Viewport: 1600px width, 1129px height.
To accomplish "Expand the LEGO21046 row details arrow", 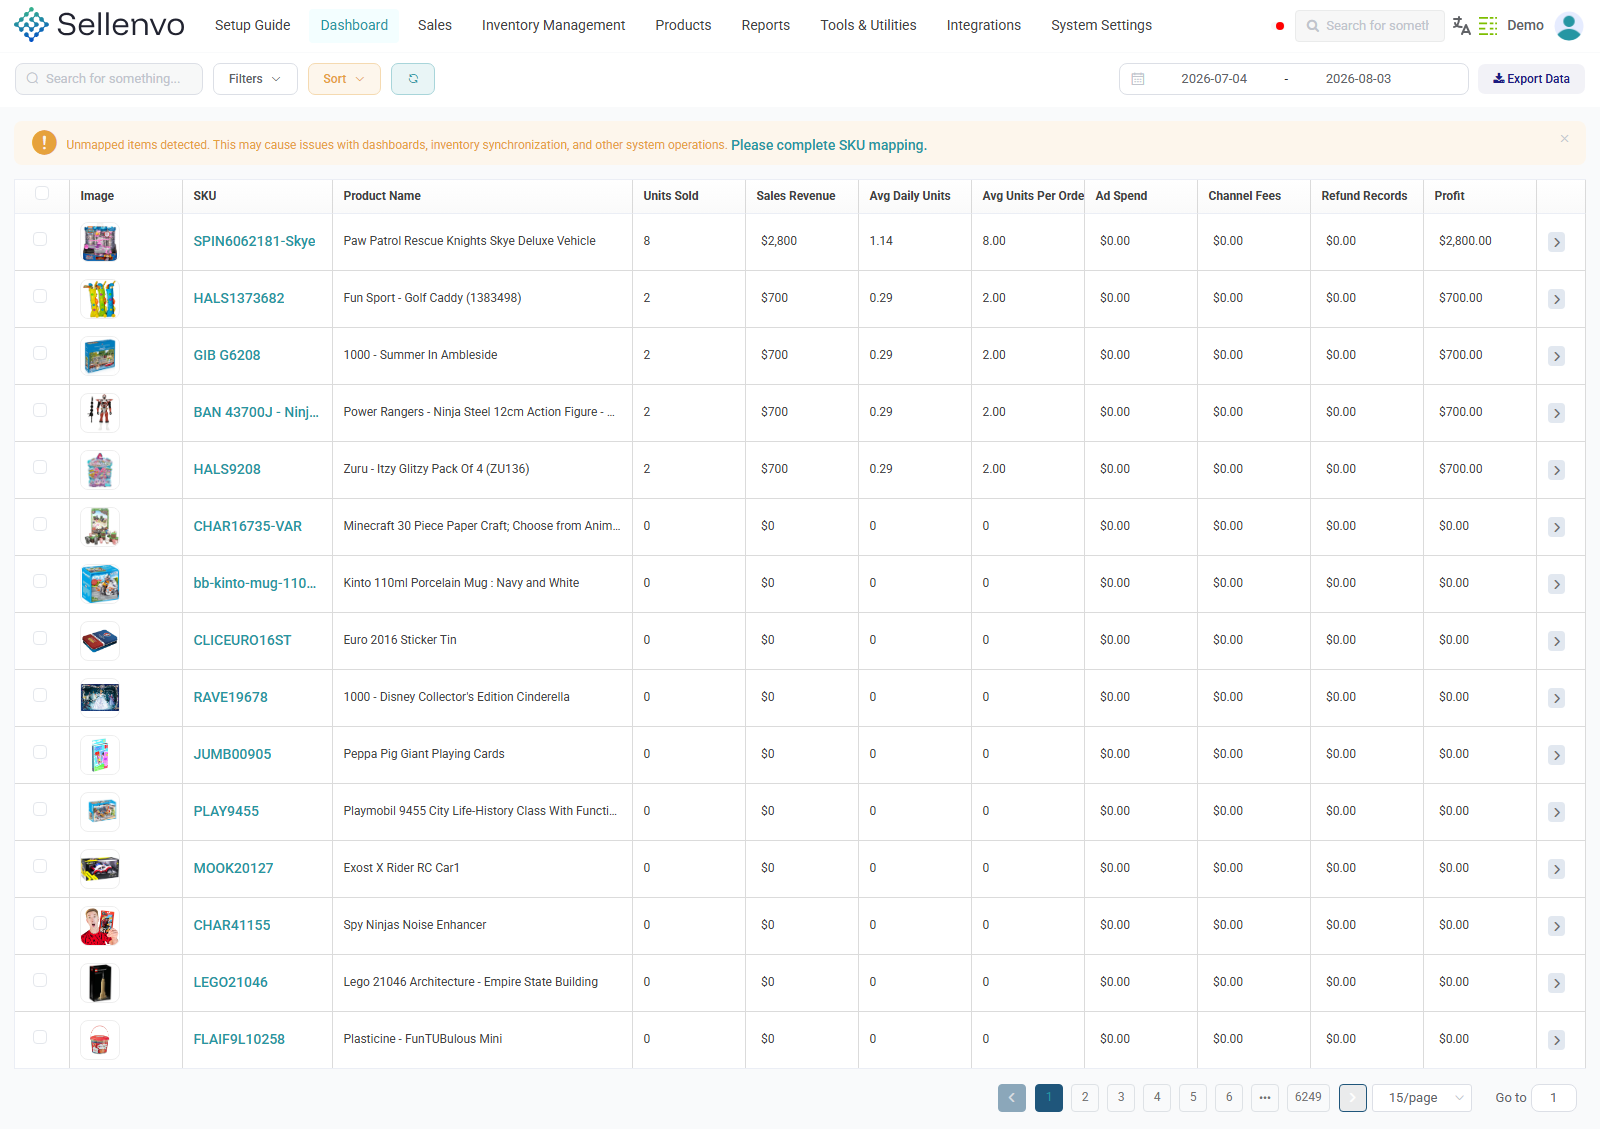I will (1556, 983).
